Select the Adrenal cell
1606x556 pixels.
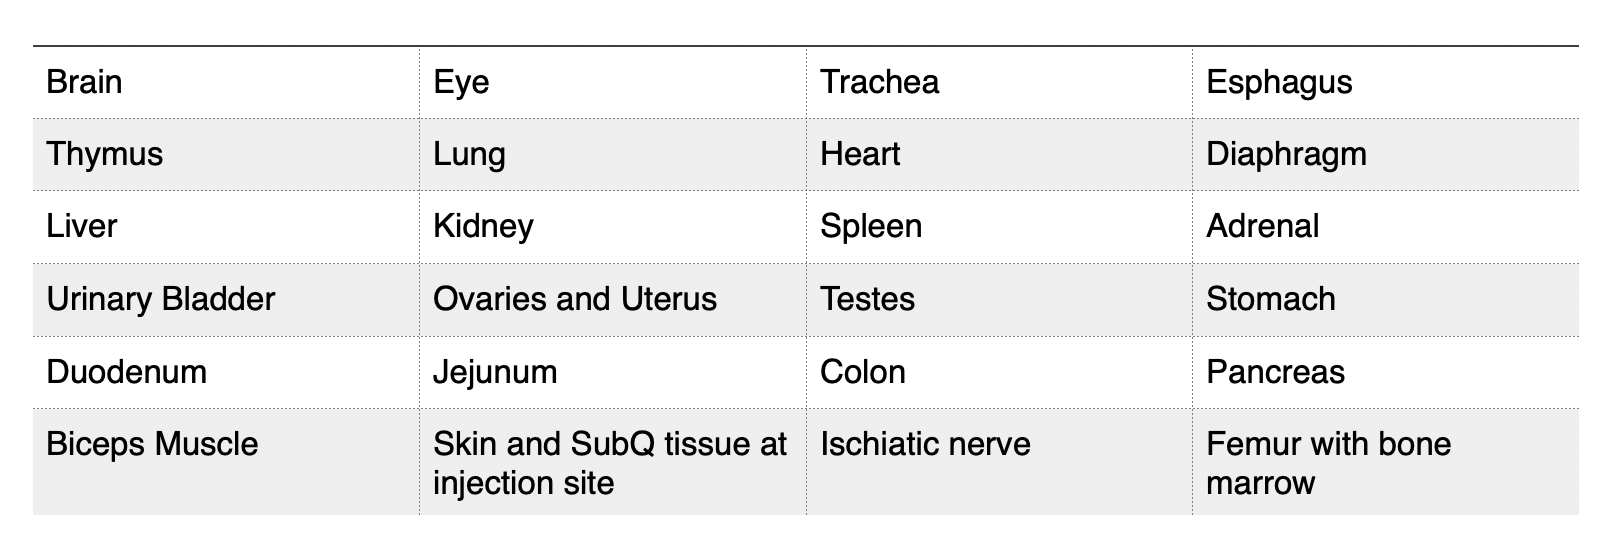[x=1263, y=226]
